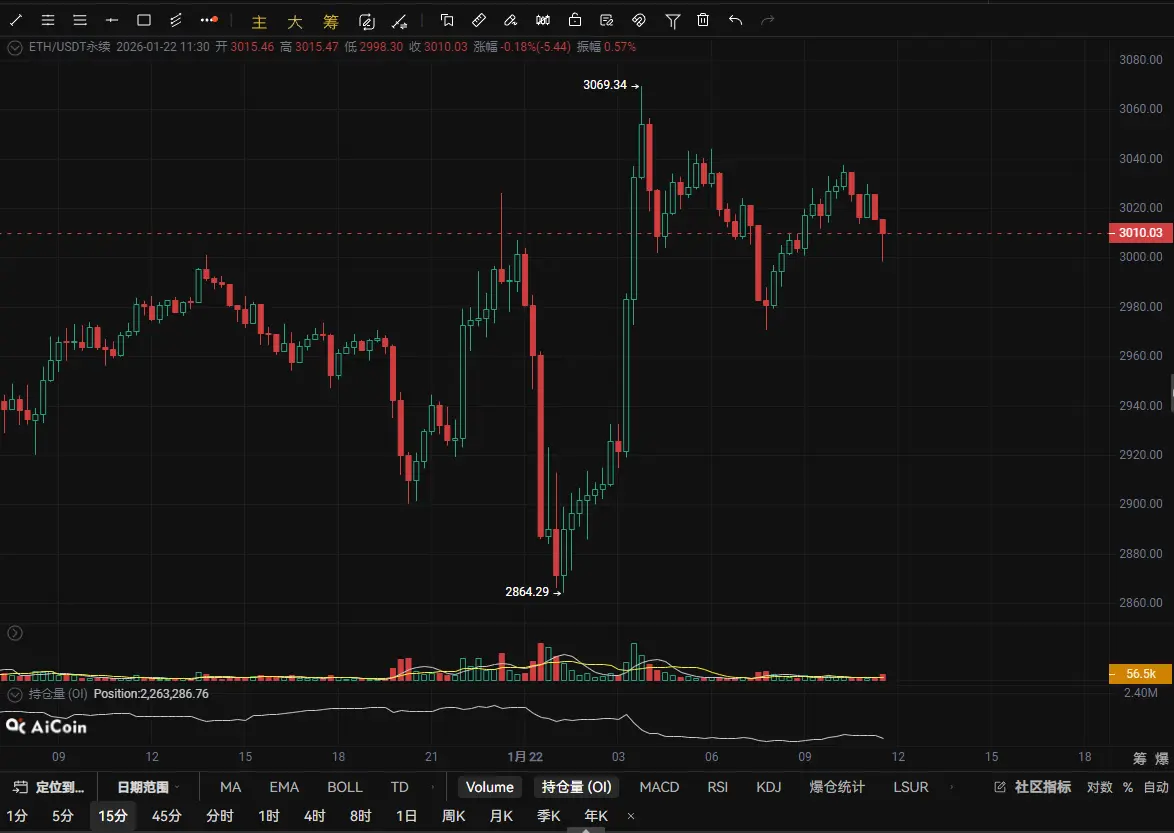Undo the last drawing action
1174x833 pixels.
pos(735,20)
